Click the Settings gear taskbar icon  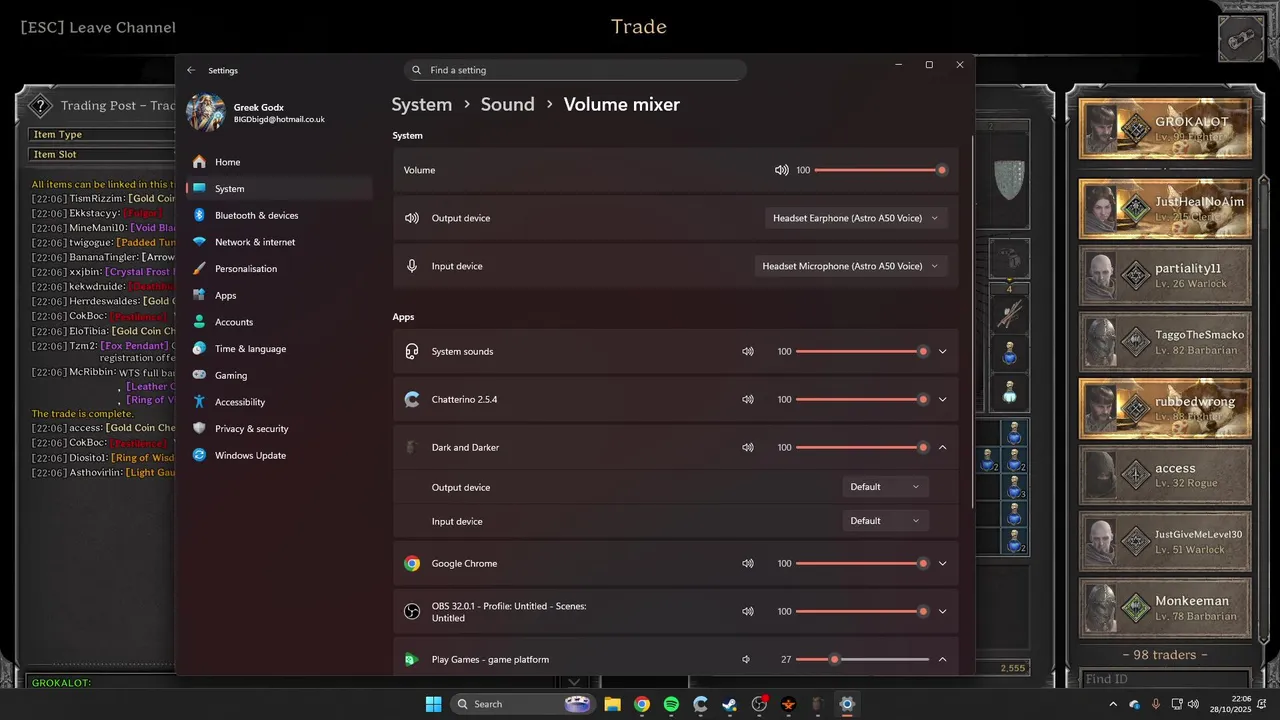(847, 704)
